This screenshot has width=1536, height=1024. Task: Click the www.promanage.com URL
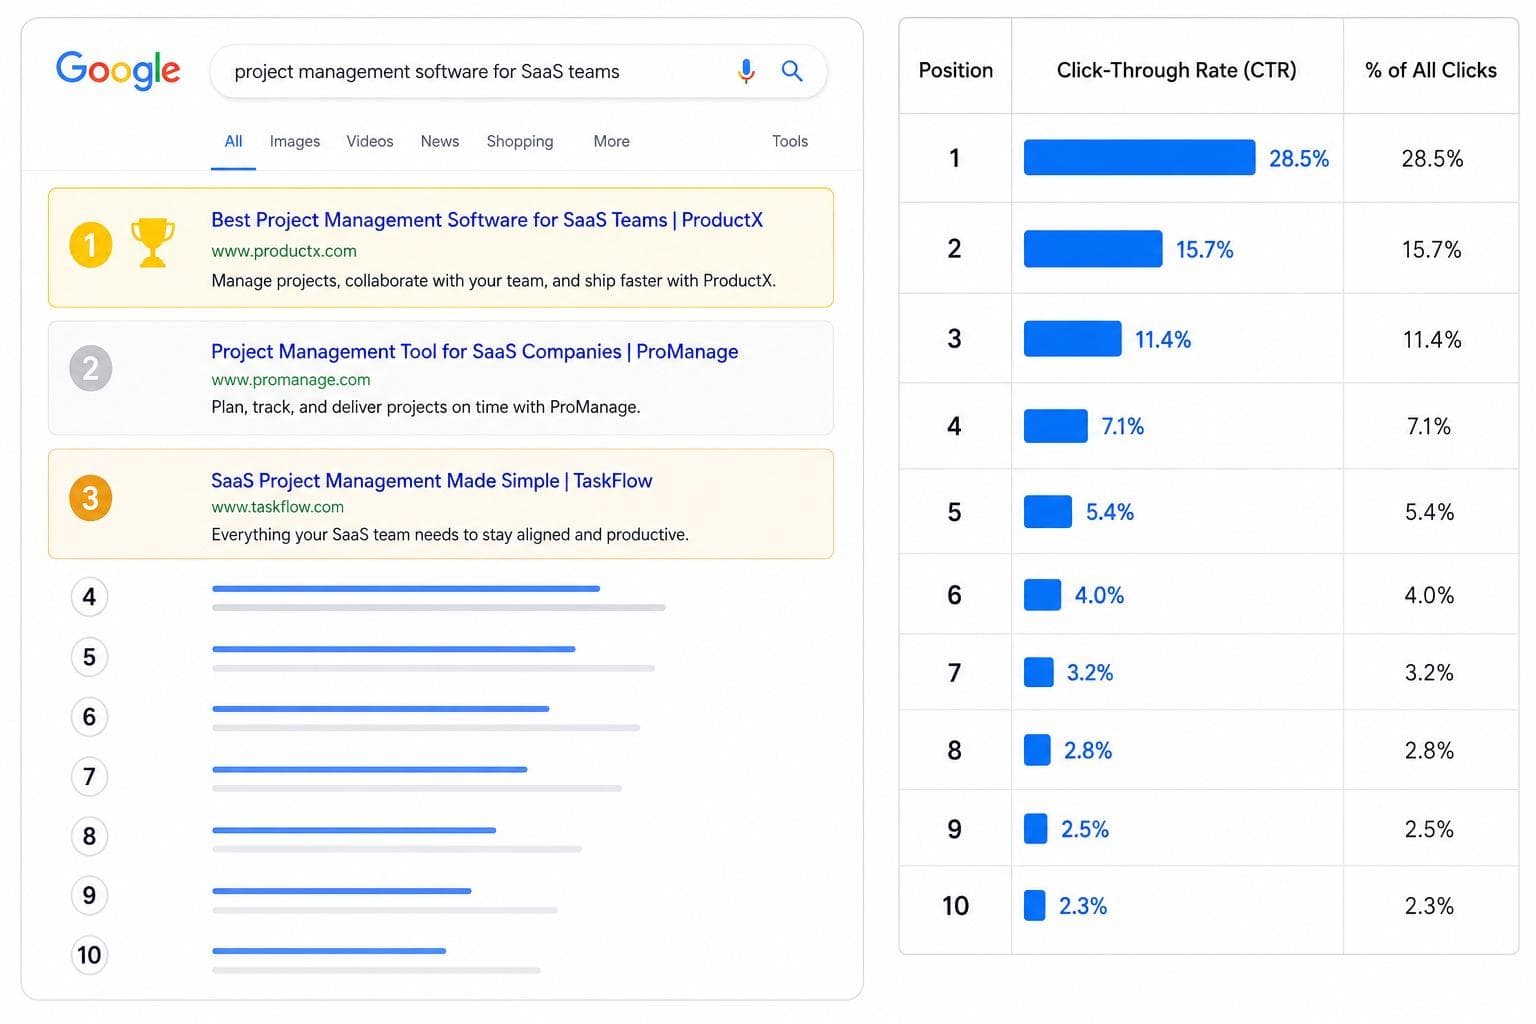pyautogui.click(x=291, y=380)
